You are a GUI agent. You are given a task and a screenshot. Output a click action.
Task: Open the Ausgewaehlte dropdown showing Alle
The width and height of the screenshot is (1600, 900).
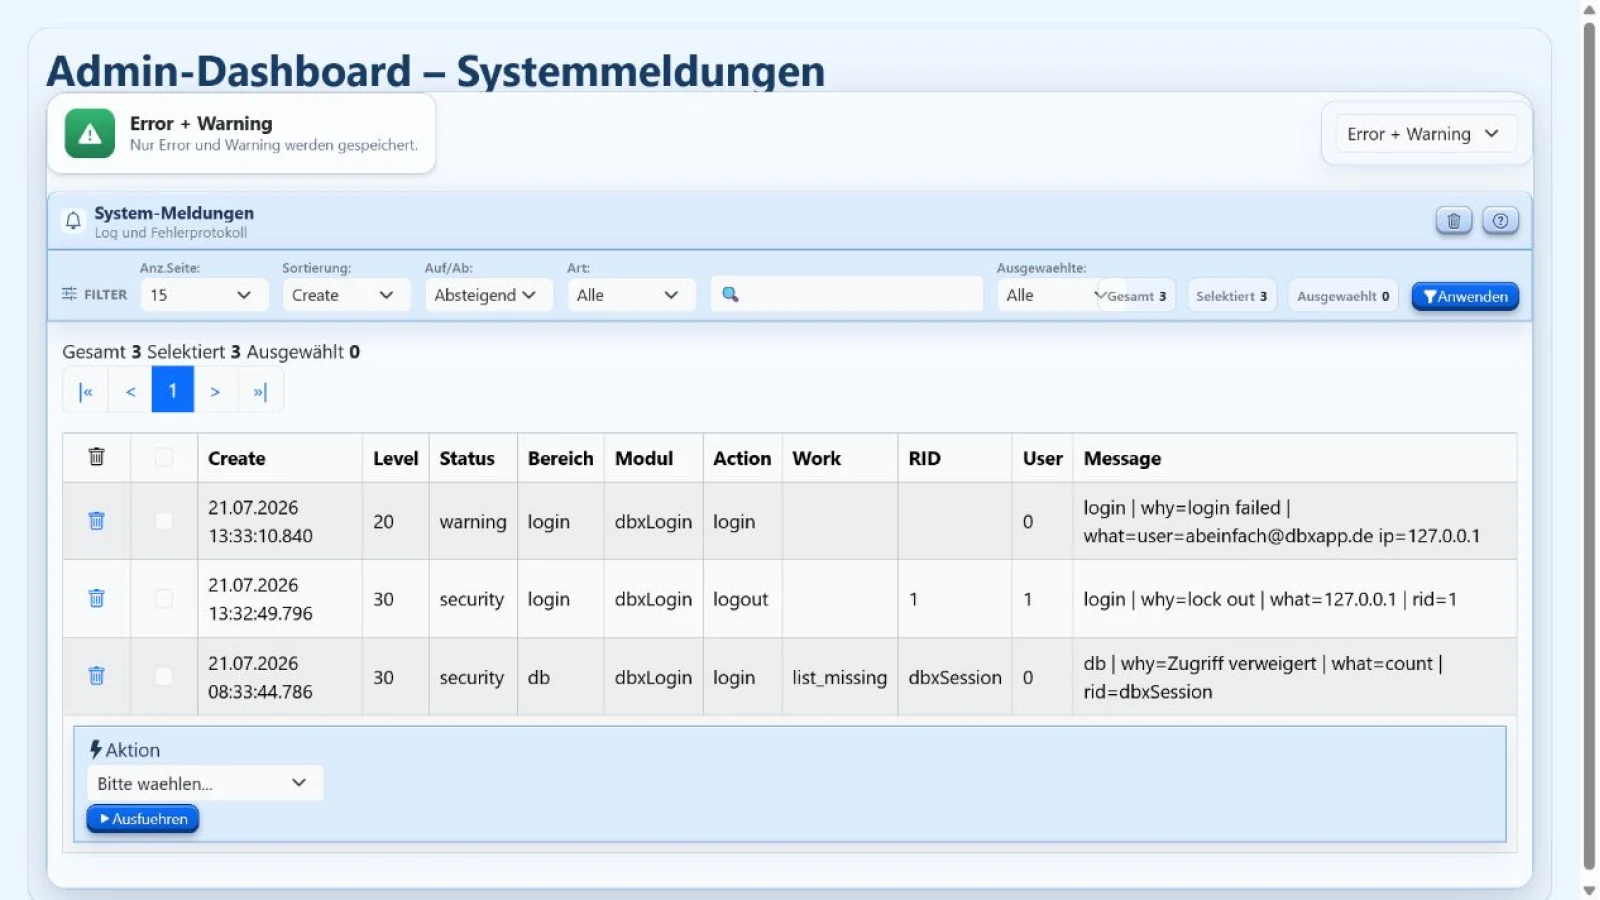(x=1060, y=295)
